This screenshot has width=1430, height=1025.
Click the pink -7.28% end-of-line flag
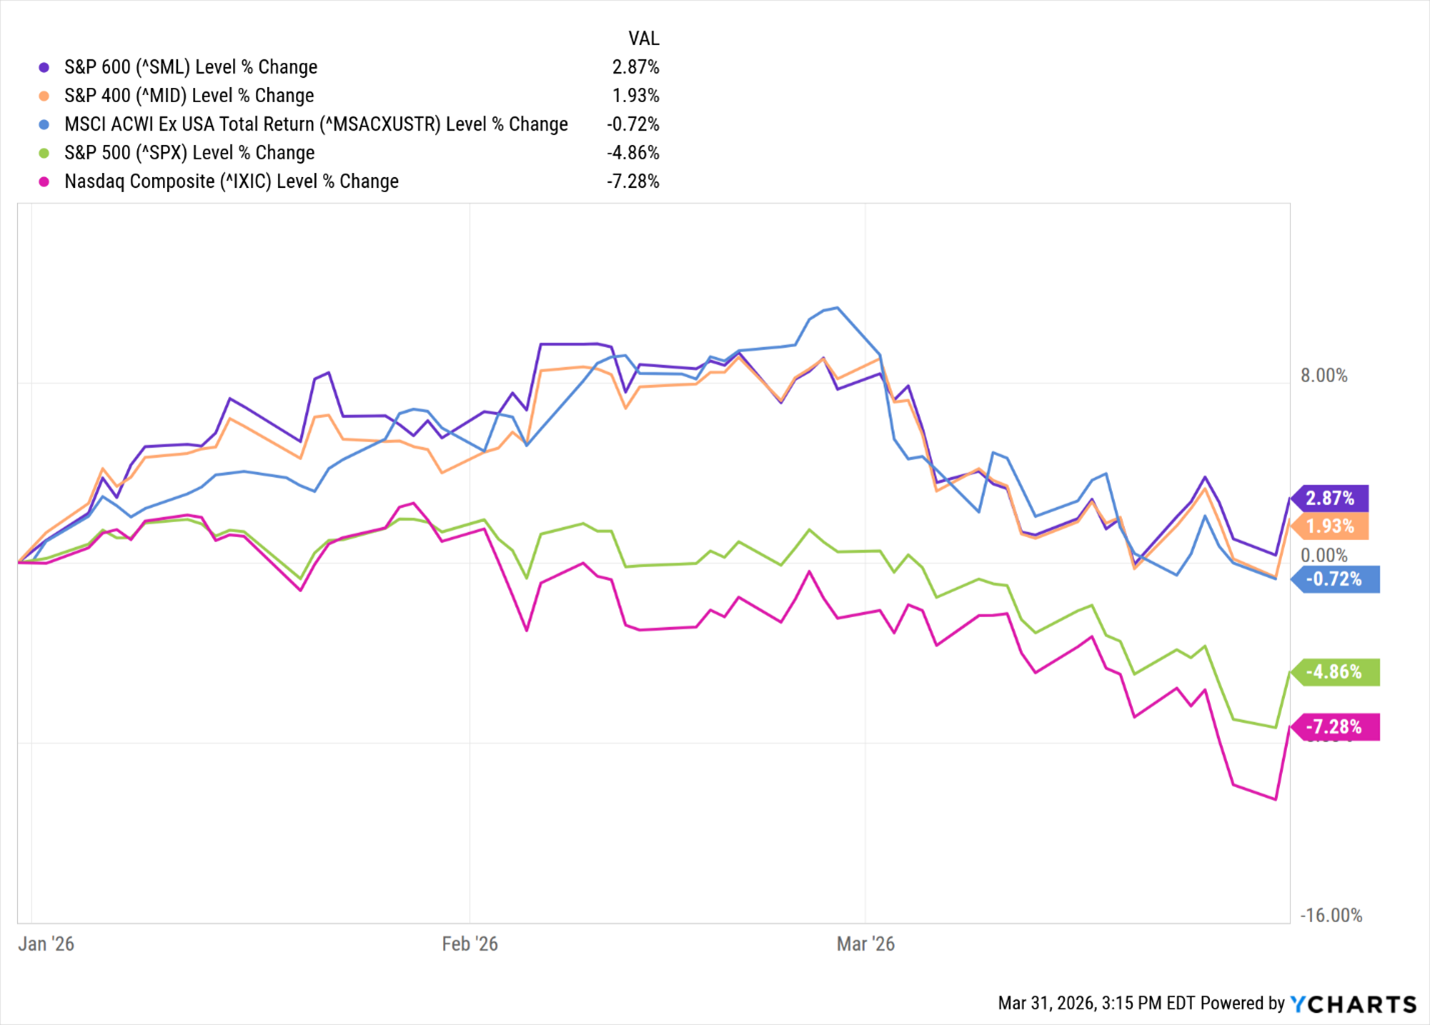(x=1335, y=727)
